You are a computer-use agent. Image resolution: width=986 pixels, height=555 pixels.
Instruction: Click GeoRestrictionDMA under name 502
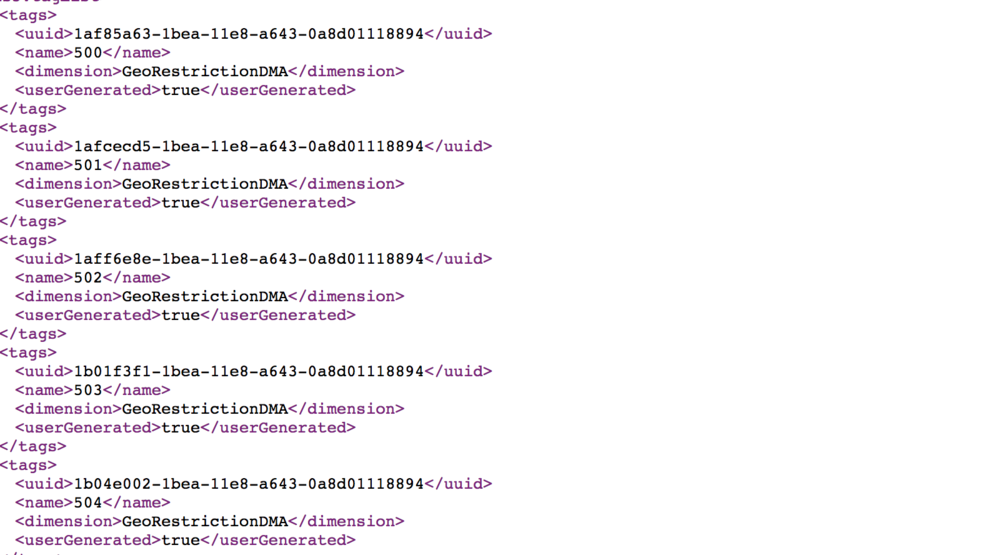tap(205, 297)
